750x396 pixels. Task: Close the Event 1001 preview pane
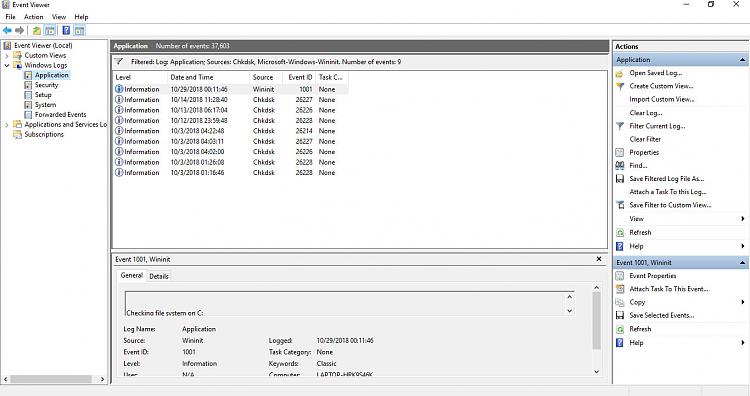599,259
